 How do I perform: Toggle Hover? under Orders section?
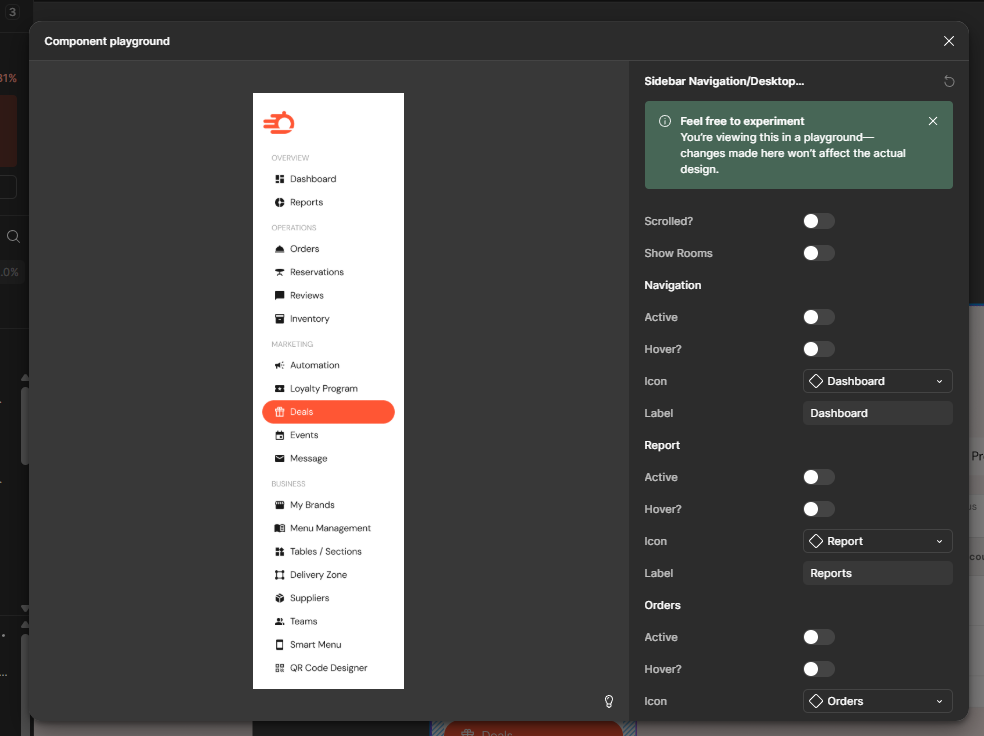tap(819, 669)
